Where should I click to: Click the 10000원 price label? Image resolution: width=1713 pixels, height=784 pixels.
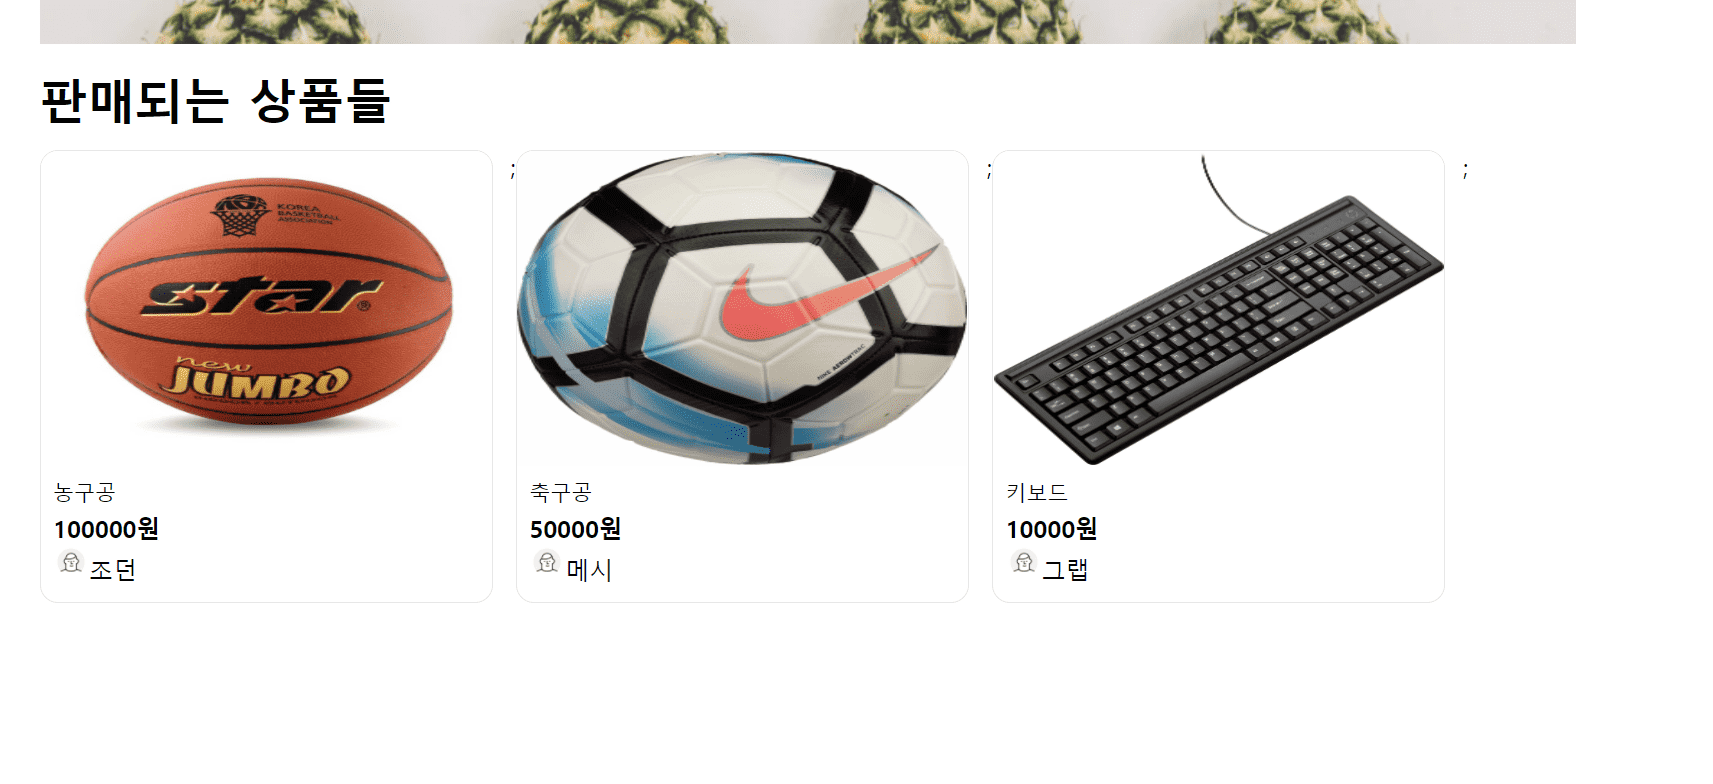(x=1051, y=529)
